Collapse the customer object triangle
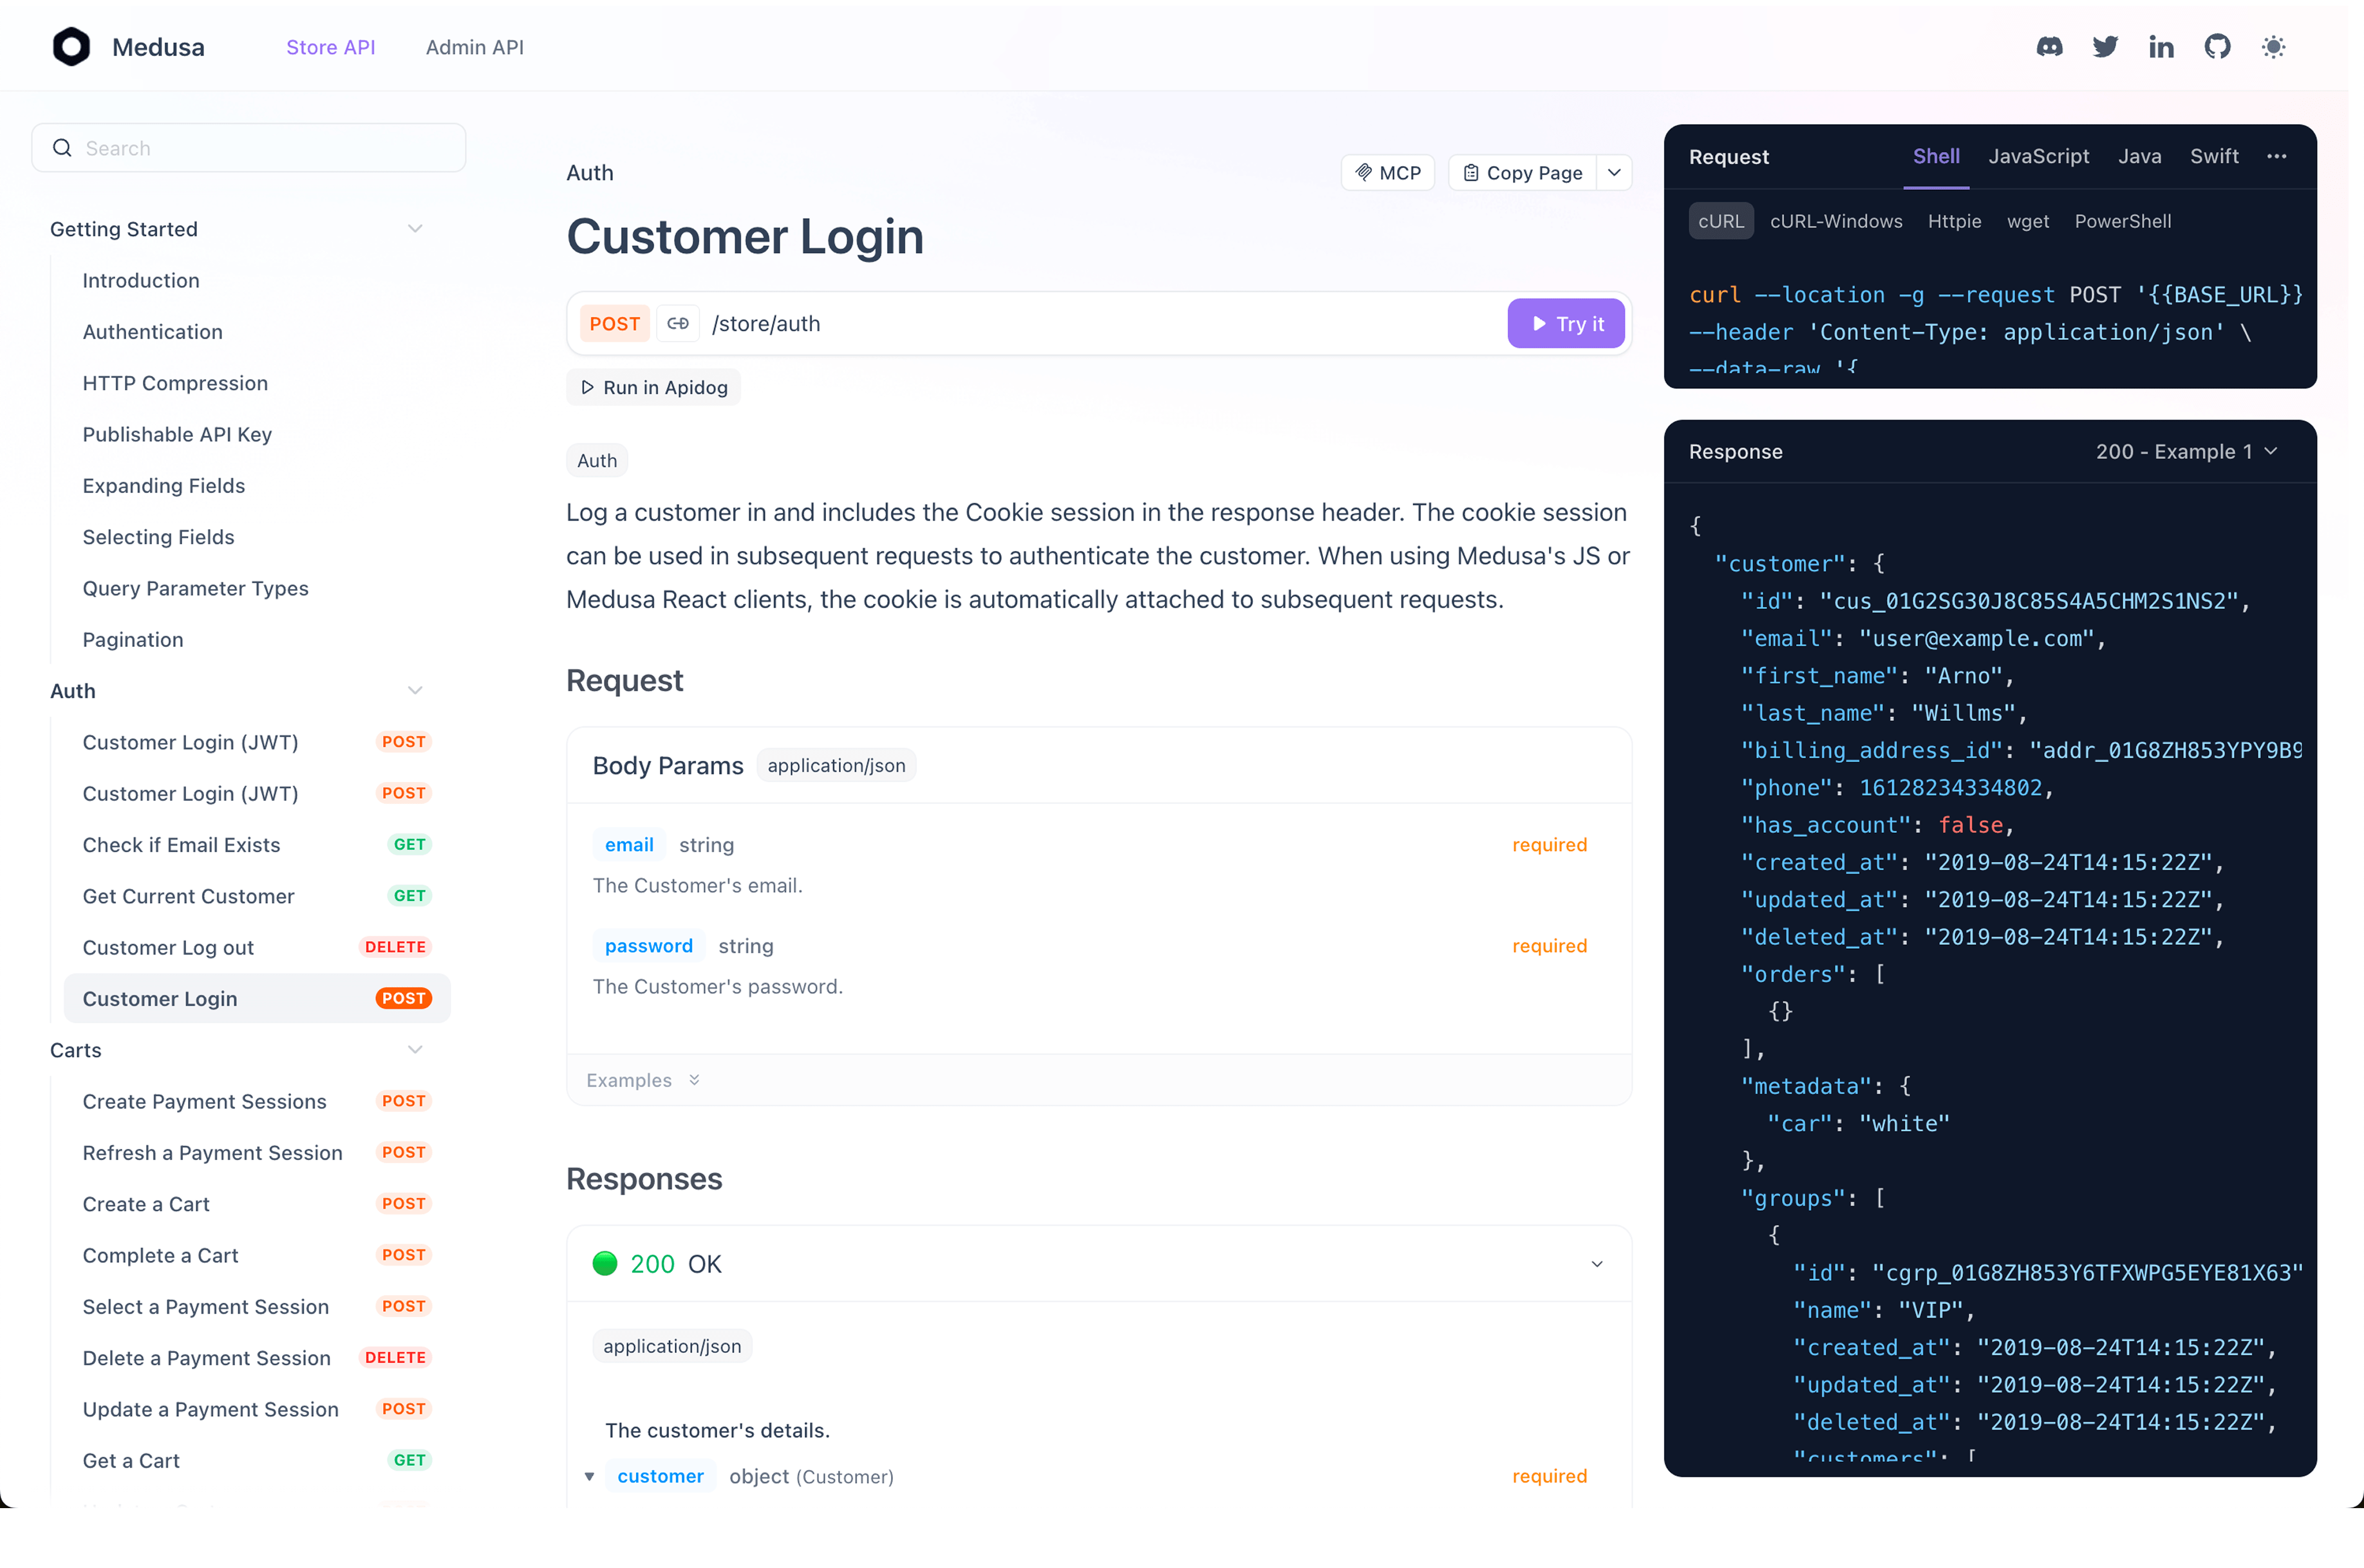This screenshot has height=1568, width=2364. pyautogui.click(x=589, y=1476)
